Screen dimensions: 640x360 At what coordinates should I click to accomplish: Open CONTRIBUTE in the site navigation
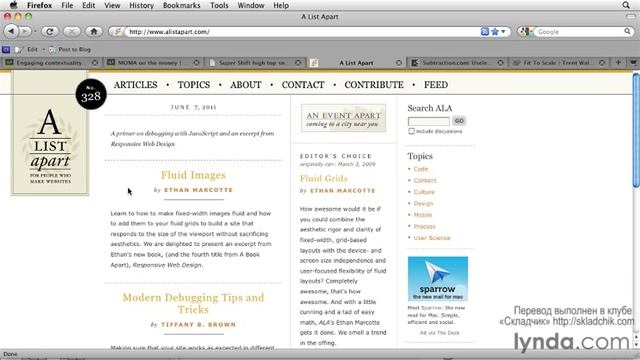coord(374,85)
